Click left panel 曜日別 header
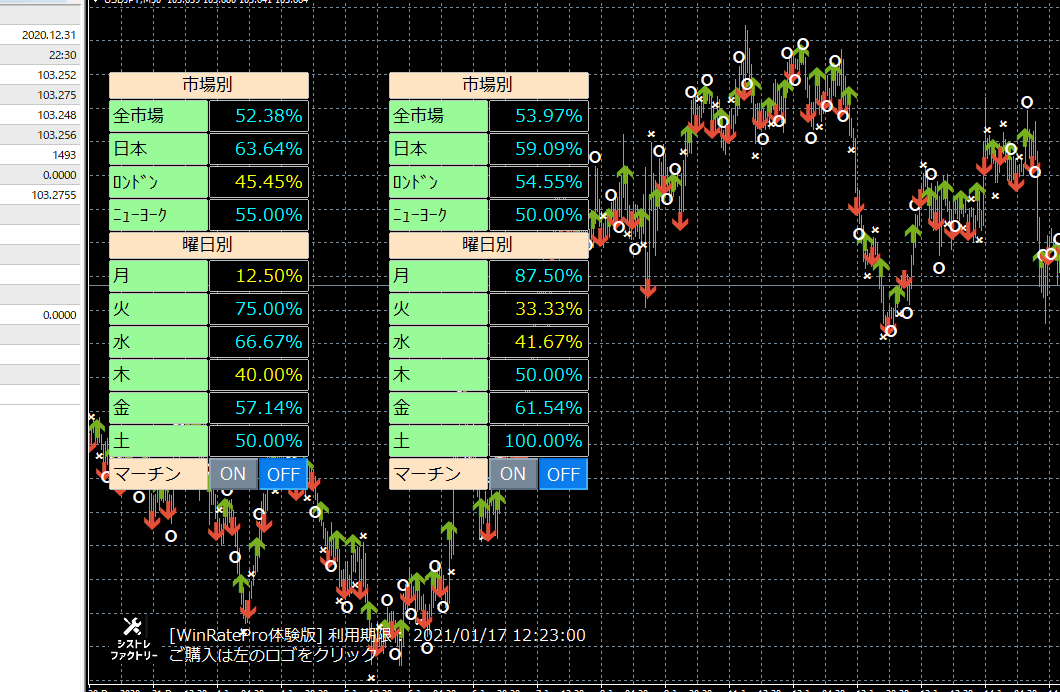The image size is (1060, 692). (208, 245)
